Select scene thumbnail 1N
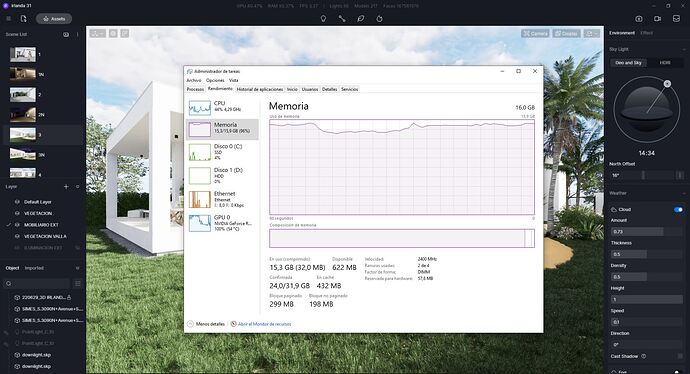 [23, 74]
